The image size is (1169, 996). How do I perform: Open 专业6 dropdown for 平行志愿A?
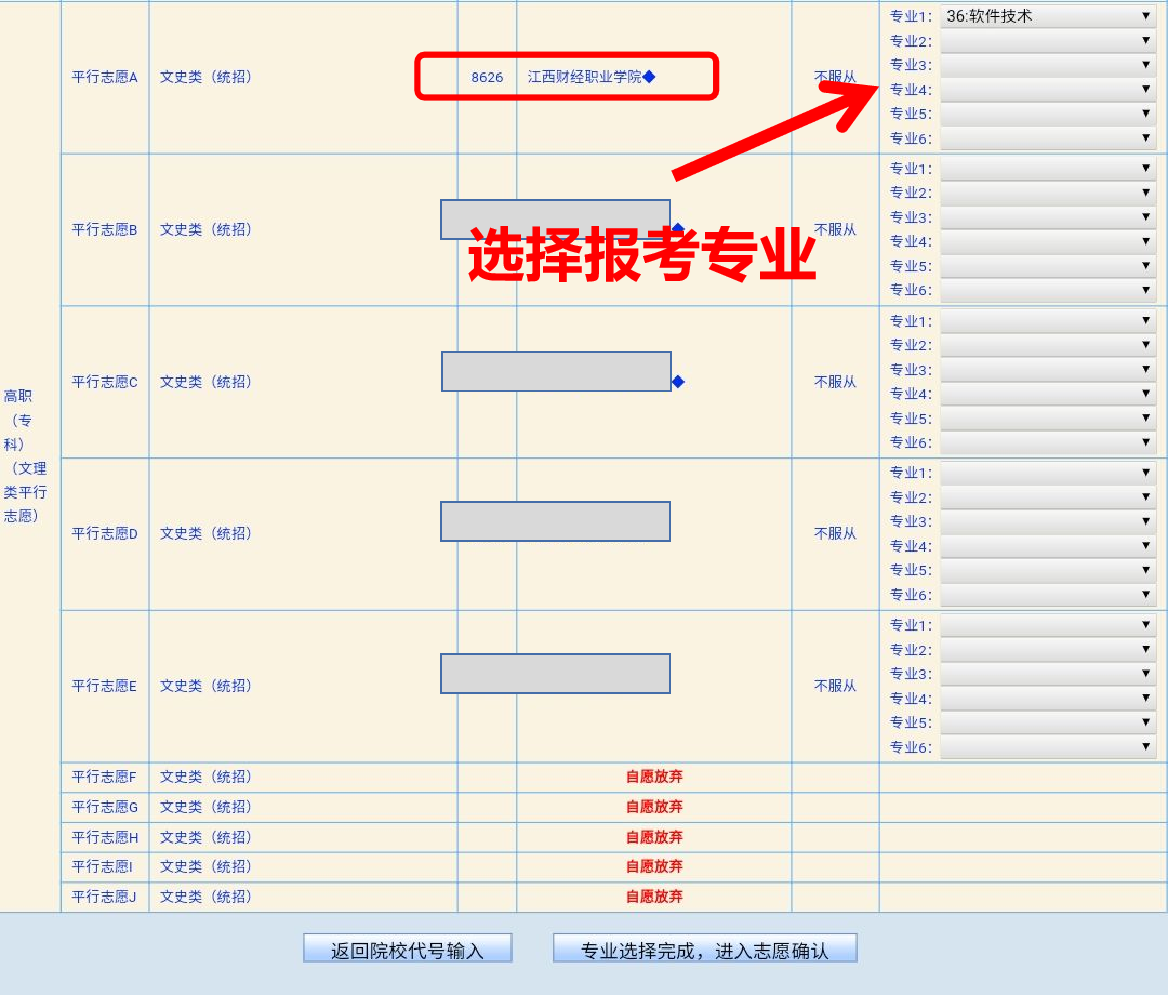(1048, 138)
